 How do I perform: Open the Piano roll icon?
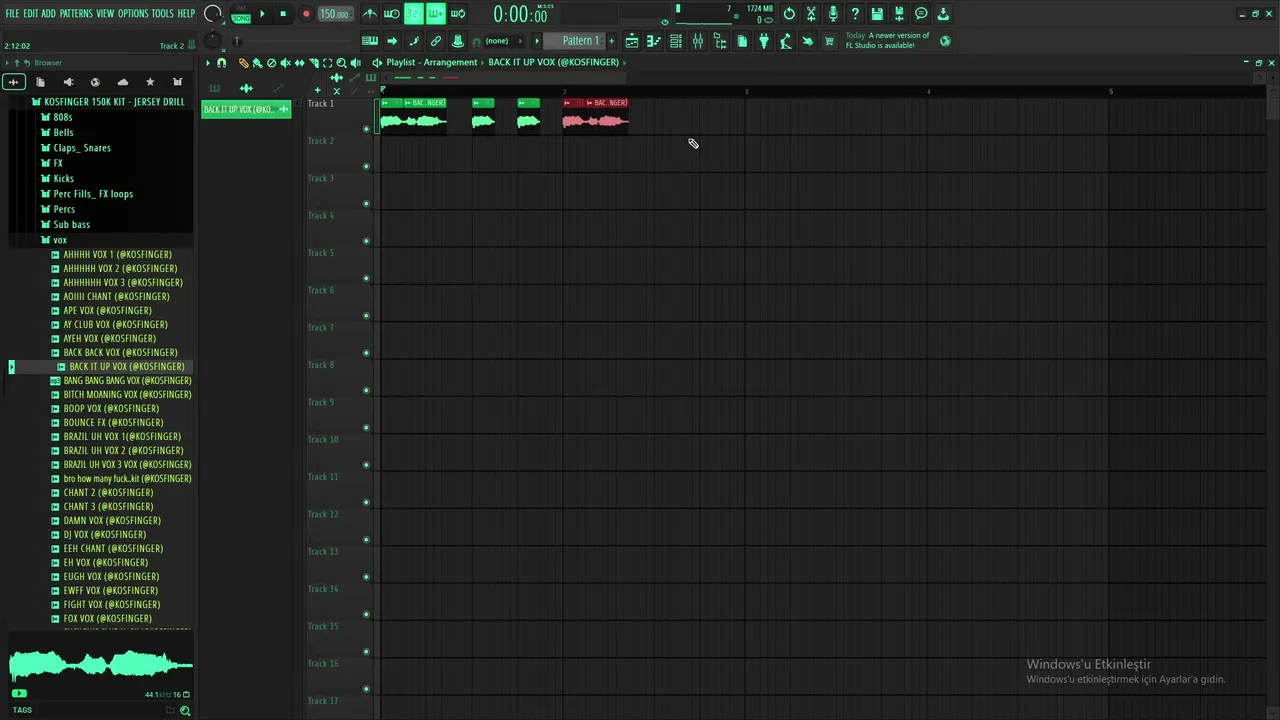click(x=654, y=41)
